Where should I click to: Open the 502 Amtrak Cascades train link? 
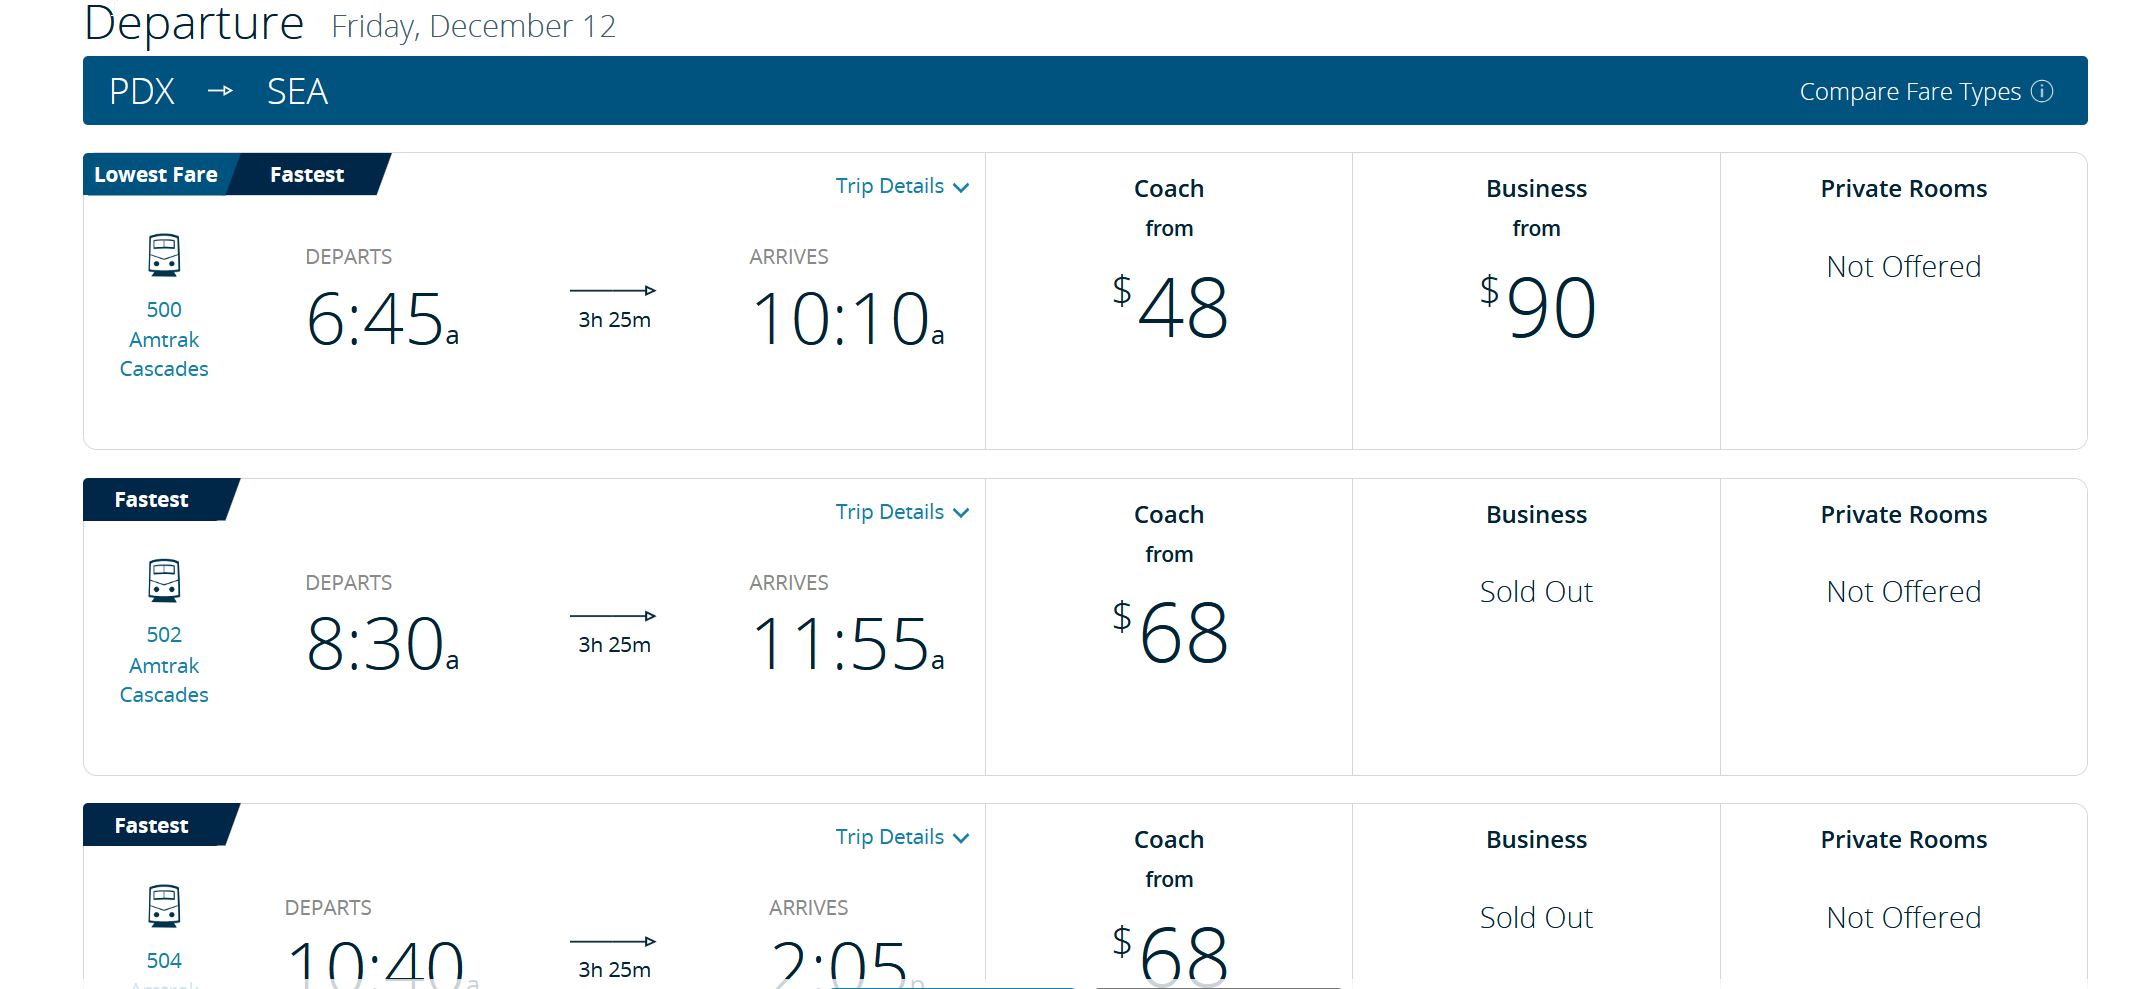164,665
